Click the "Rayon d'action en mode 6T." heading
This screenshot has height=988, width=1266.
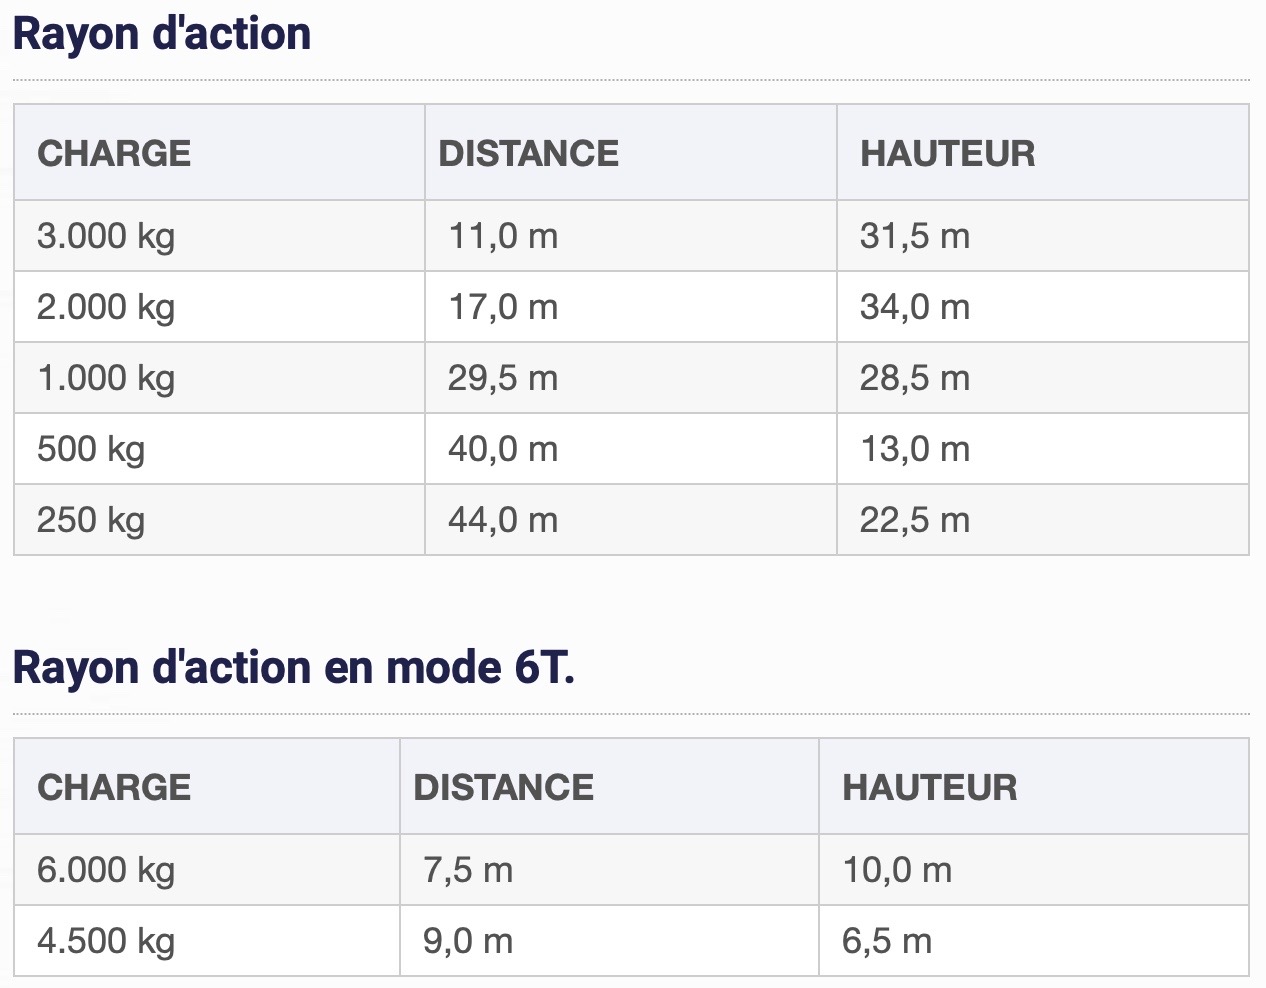pyautogui.click(x=294, y=668)
